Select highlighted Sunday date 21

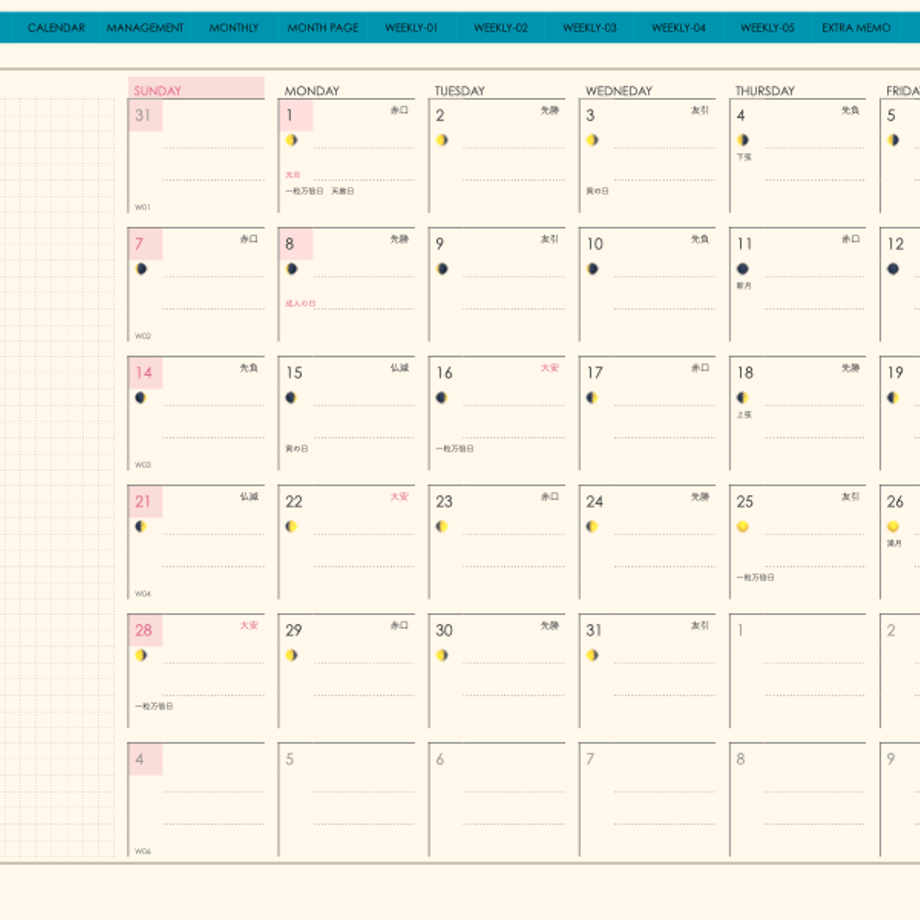[x=144, y=502]
